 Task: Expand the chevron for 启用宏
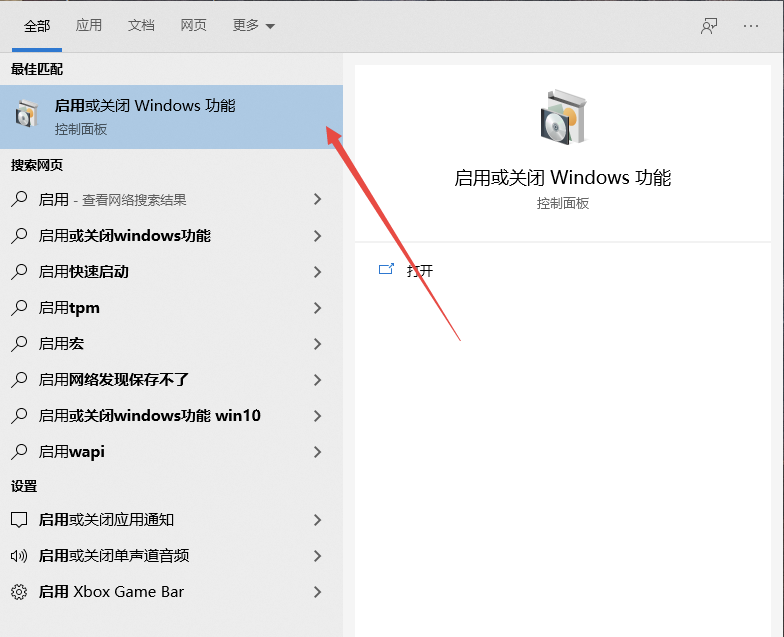(317, 344)
